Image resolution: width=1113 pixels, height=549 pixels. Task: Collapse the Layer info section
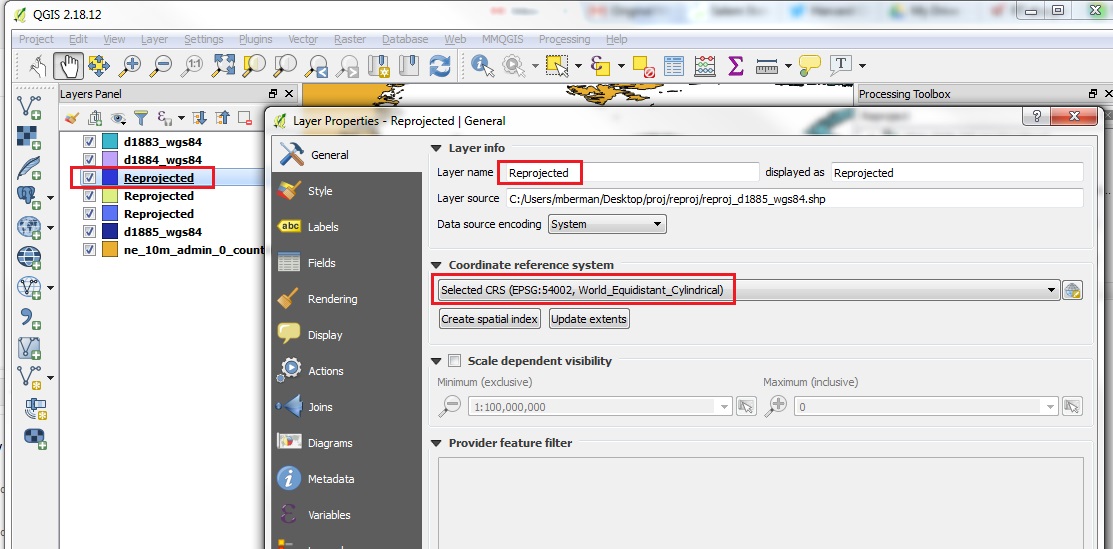pyautogui.click(x=437, y=148)
